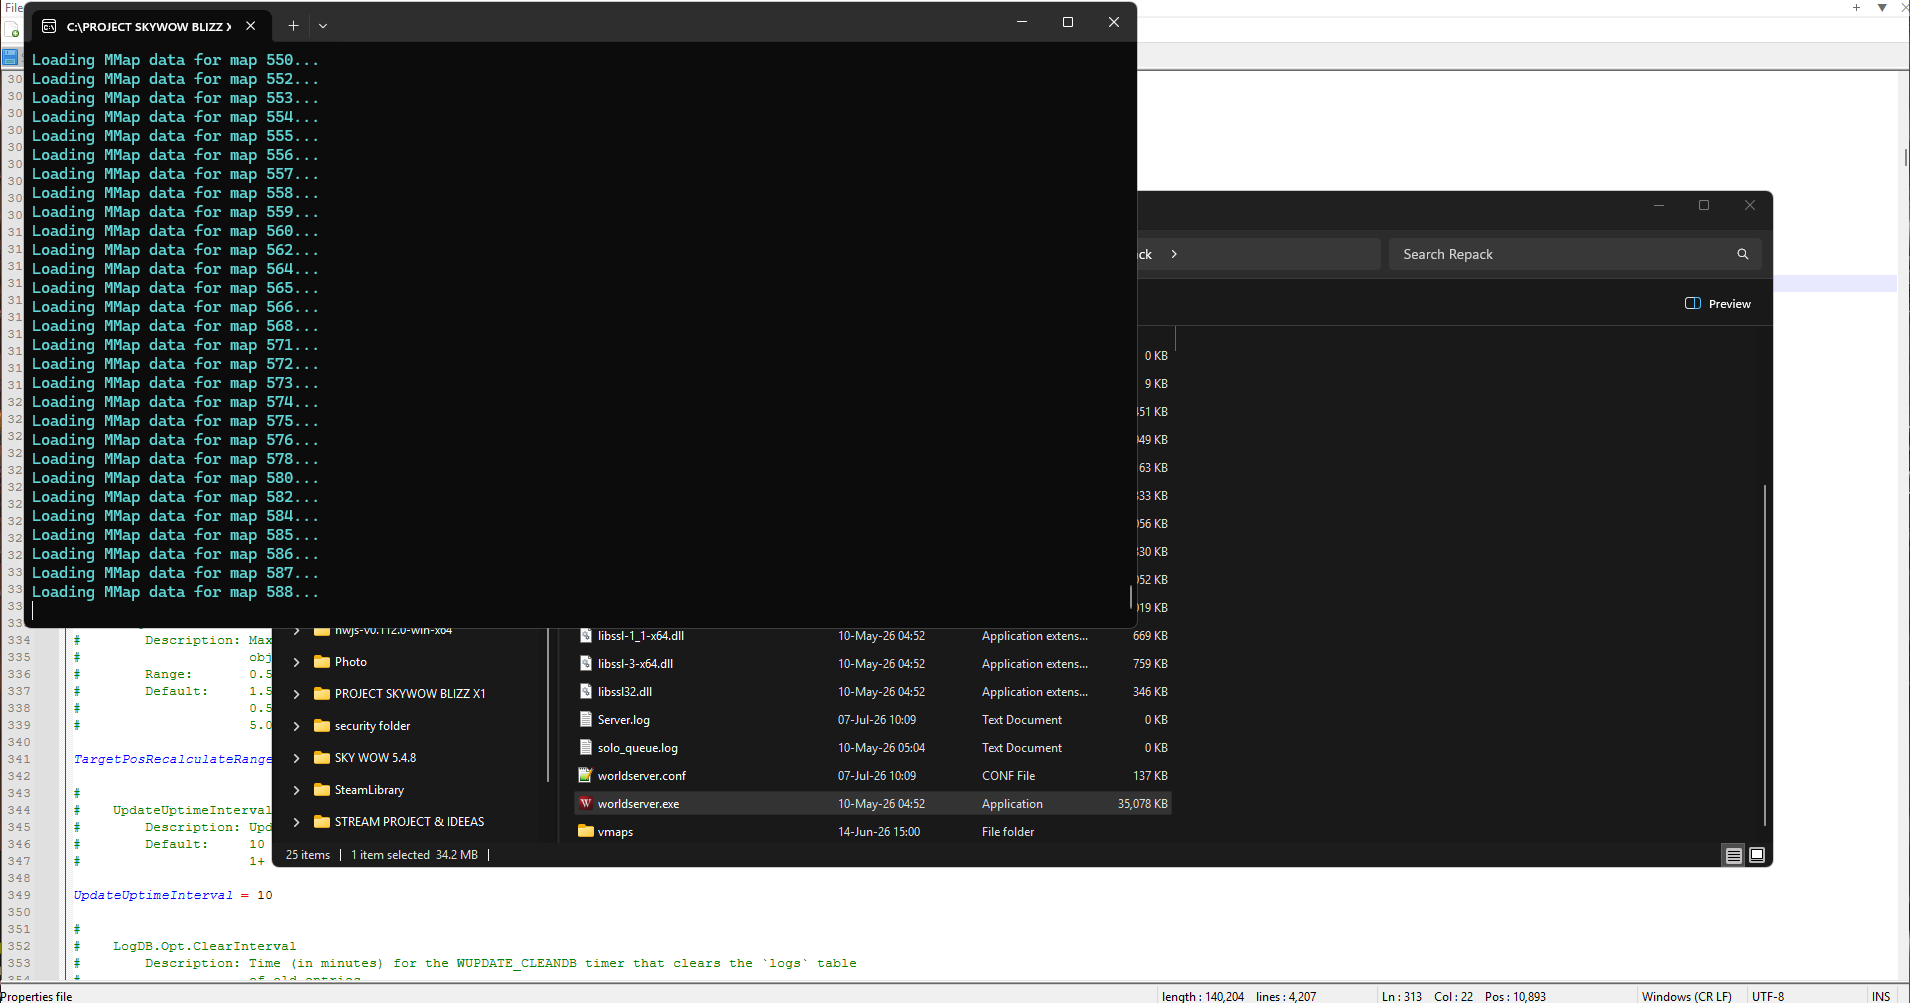Switch Explorer to large icons view
Image resolution: width=1910 pixels, height=1003 pixels.
1757,855
